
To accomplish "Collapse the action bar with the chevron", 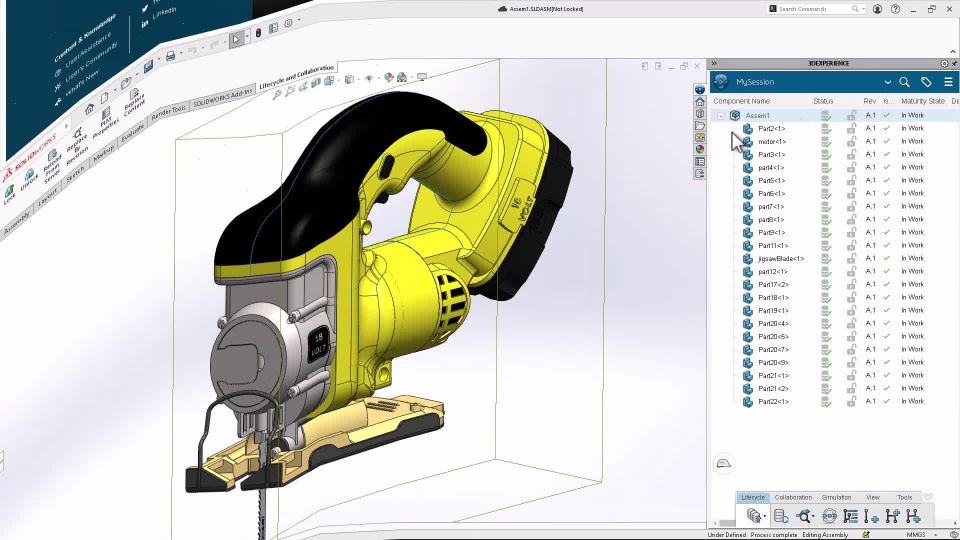I will (928, 497).
